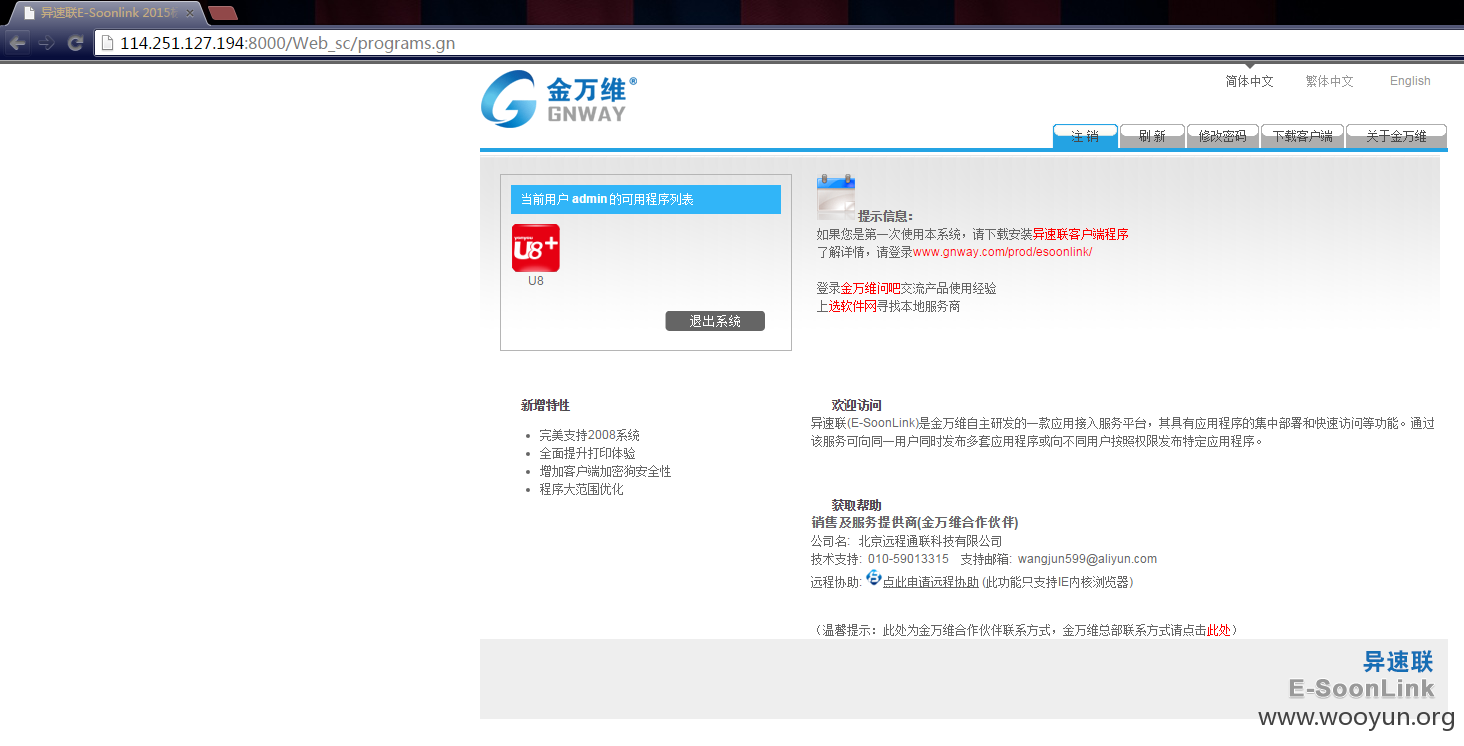This screenshot has height=746, width=1464.
Task: Click the phone number 010-59013315
Action: click(908, 559)
